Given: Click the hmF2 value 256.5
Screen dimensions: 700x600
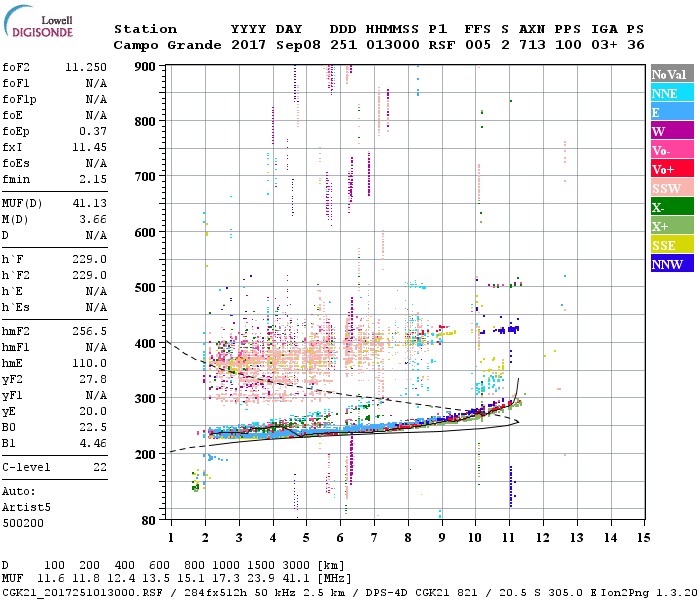Looking at the screenshot, I should tap(89, 331).
